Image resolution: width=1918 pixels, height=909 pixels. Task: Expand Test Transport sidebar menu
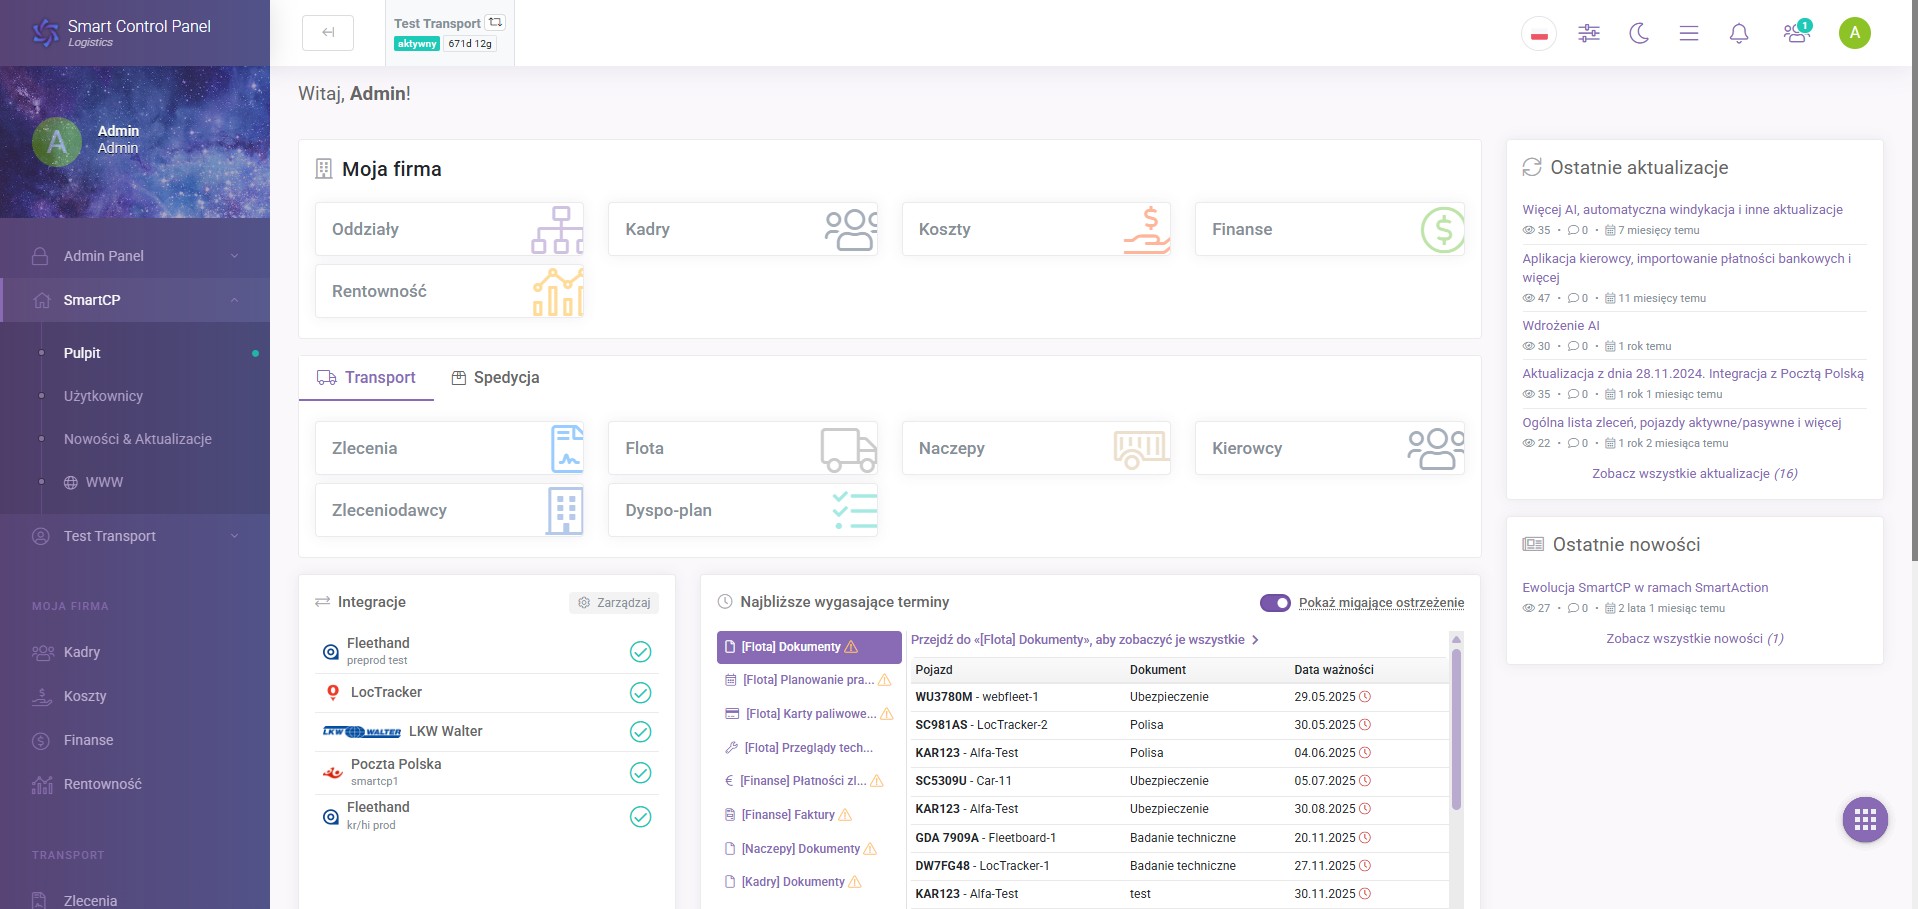click(x=135, y=536)
